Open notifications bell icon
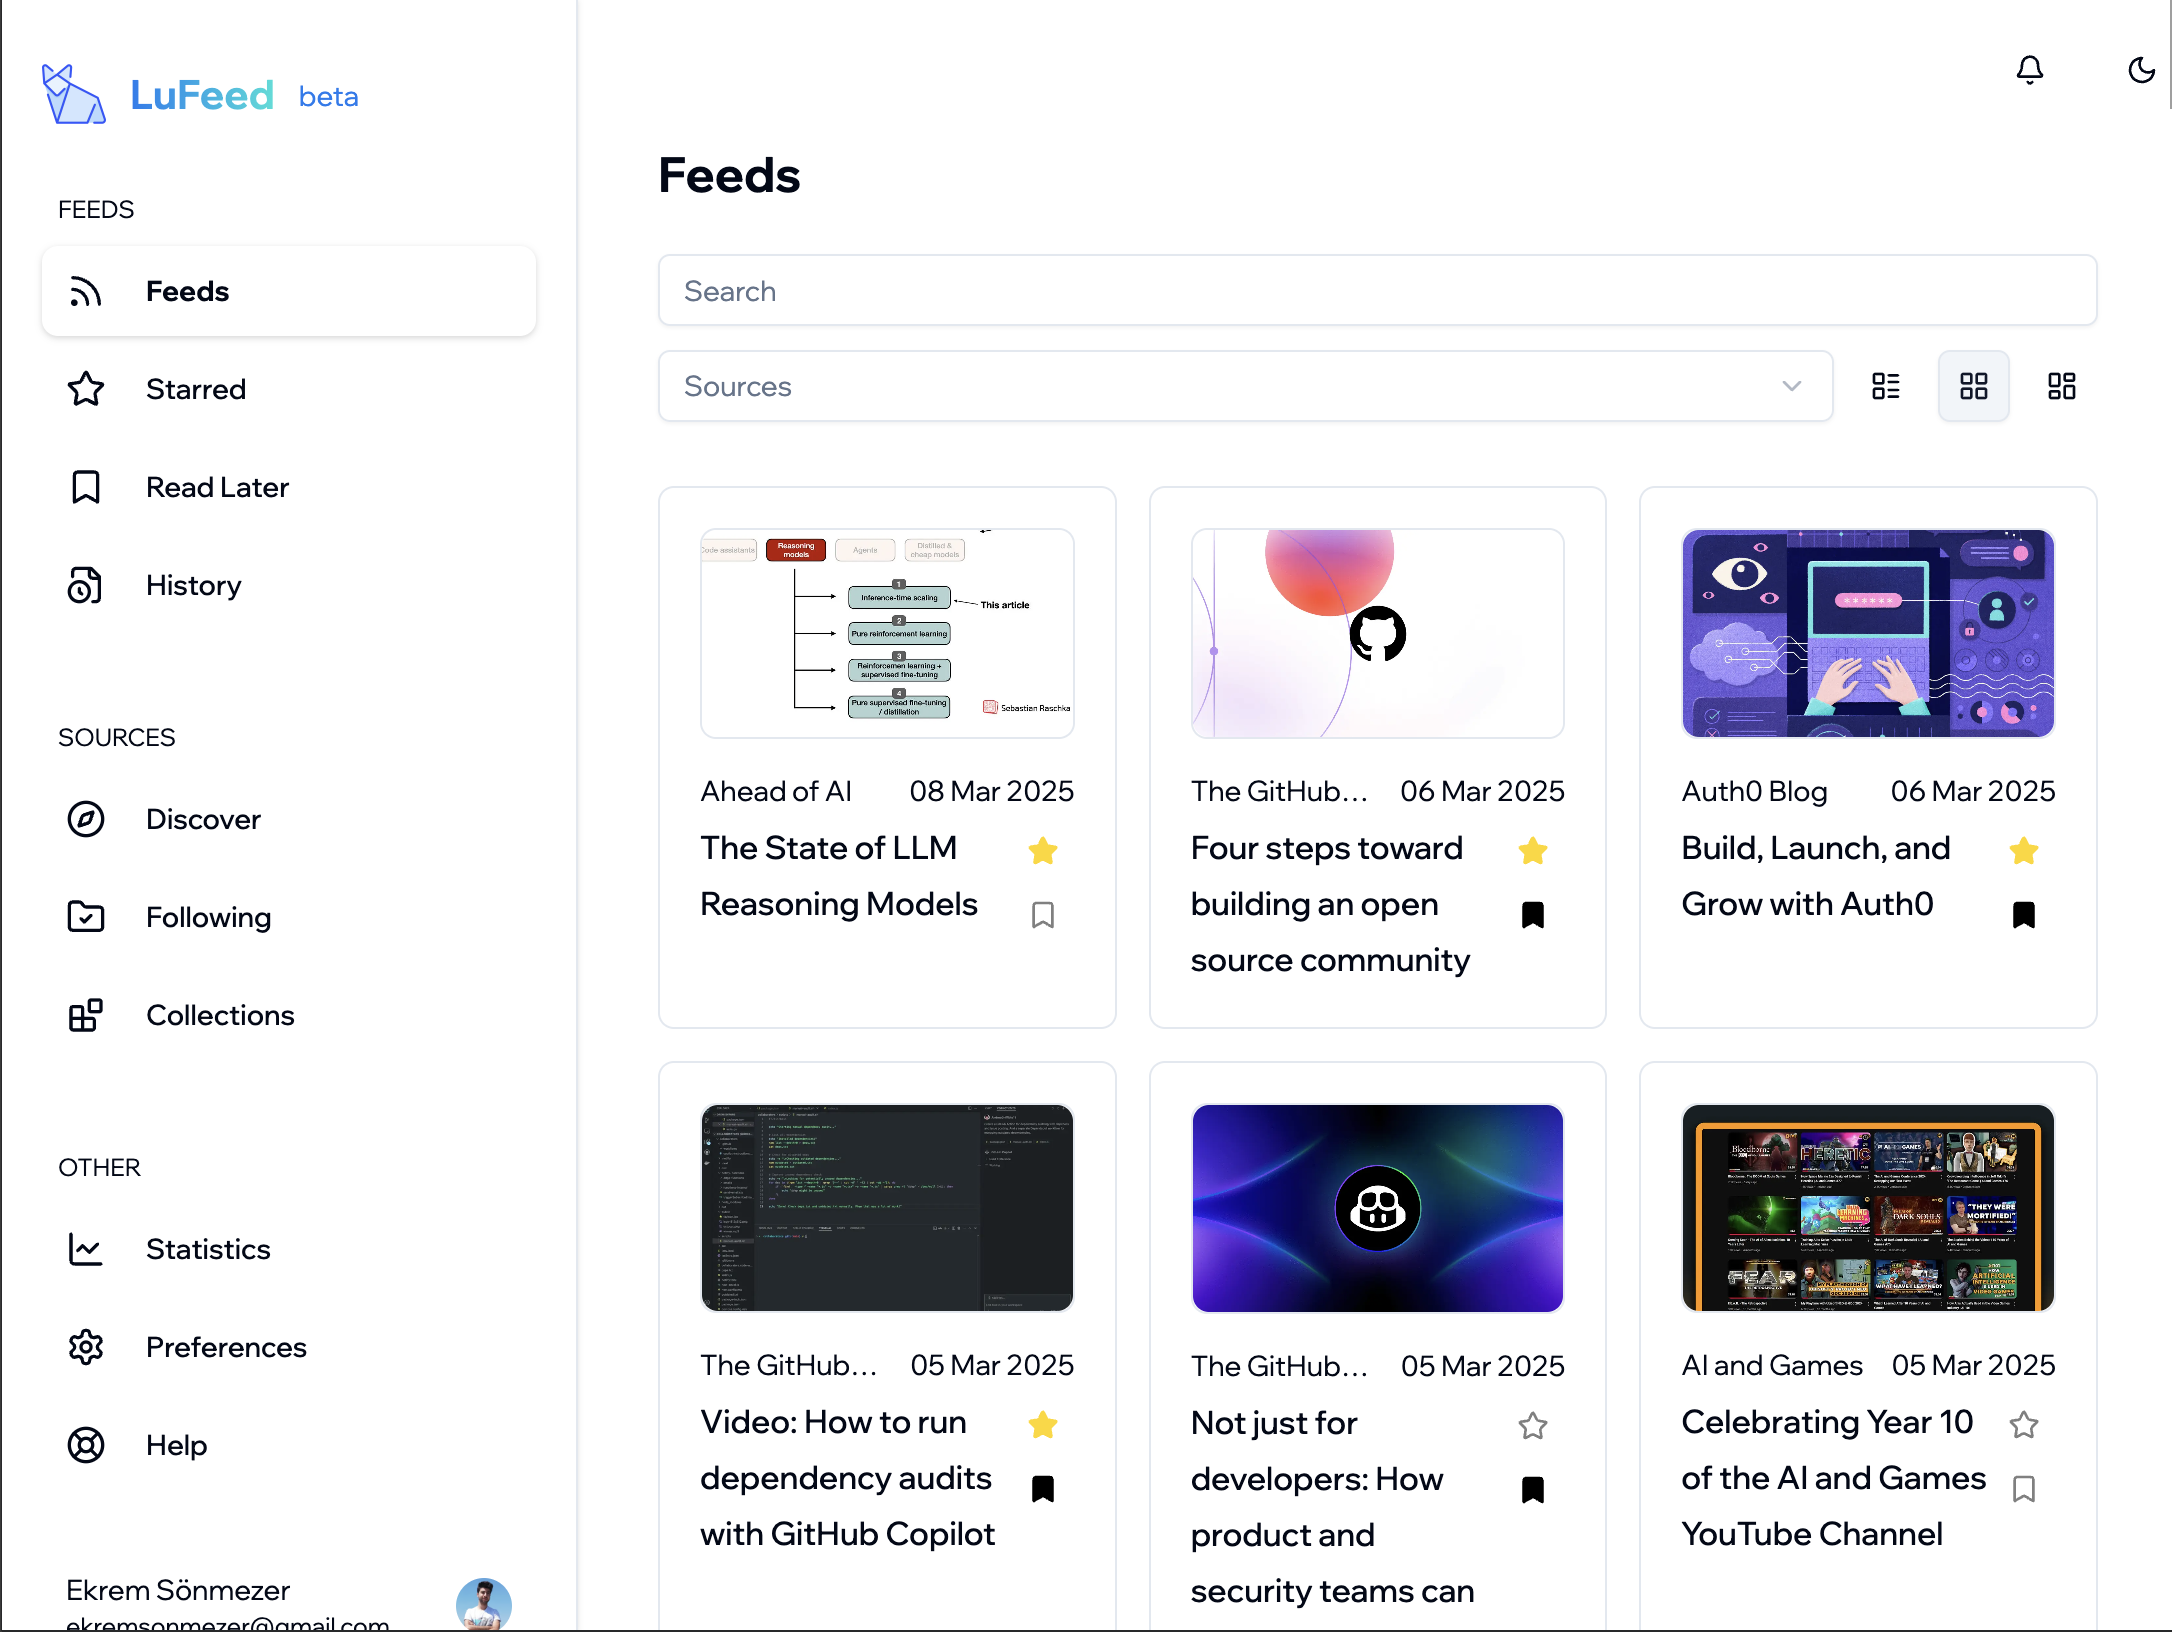Viewport: 2172px width, 1632px height. [x=2029, y=70]
